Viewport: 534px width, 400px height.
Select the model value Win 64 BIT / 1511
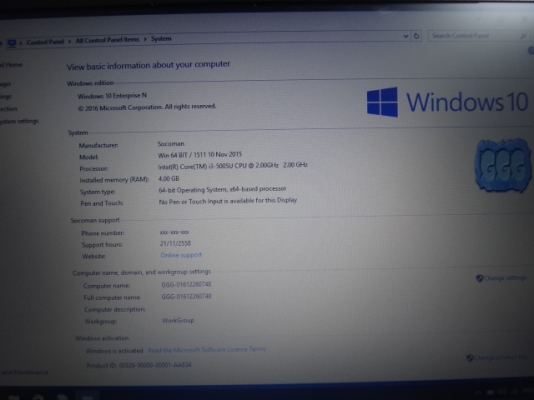(x=200, y=155)
